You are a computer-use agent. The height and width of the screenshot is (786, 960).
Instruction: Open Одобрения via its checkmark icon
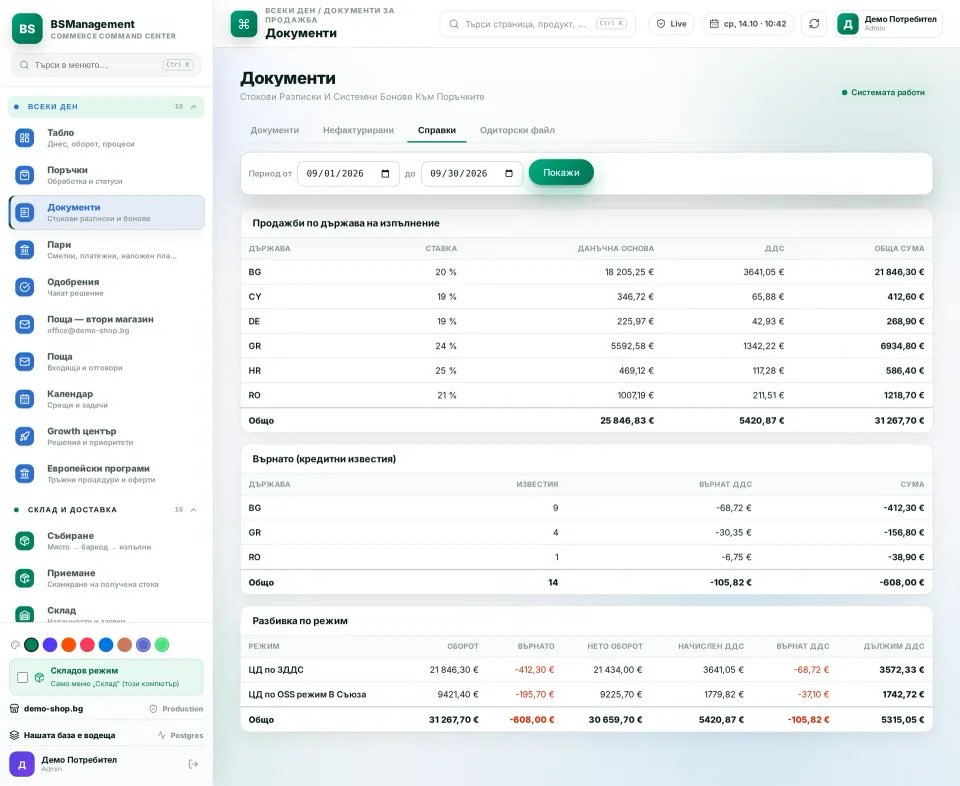pyautogui.click(x=24, y=287)
